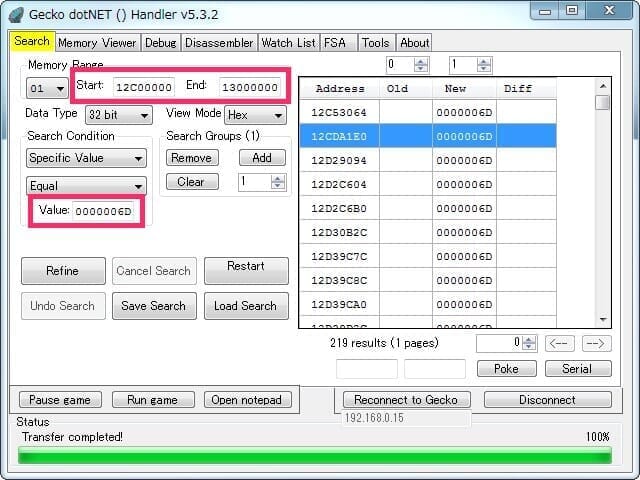Open the Disassembler tab
640x480 pixels.
point(218,43)
